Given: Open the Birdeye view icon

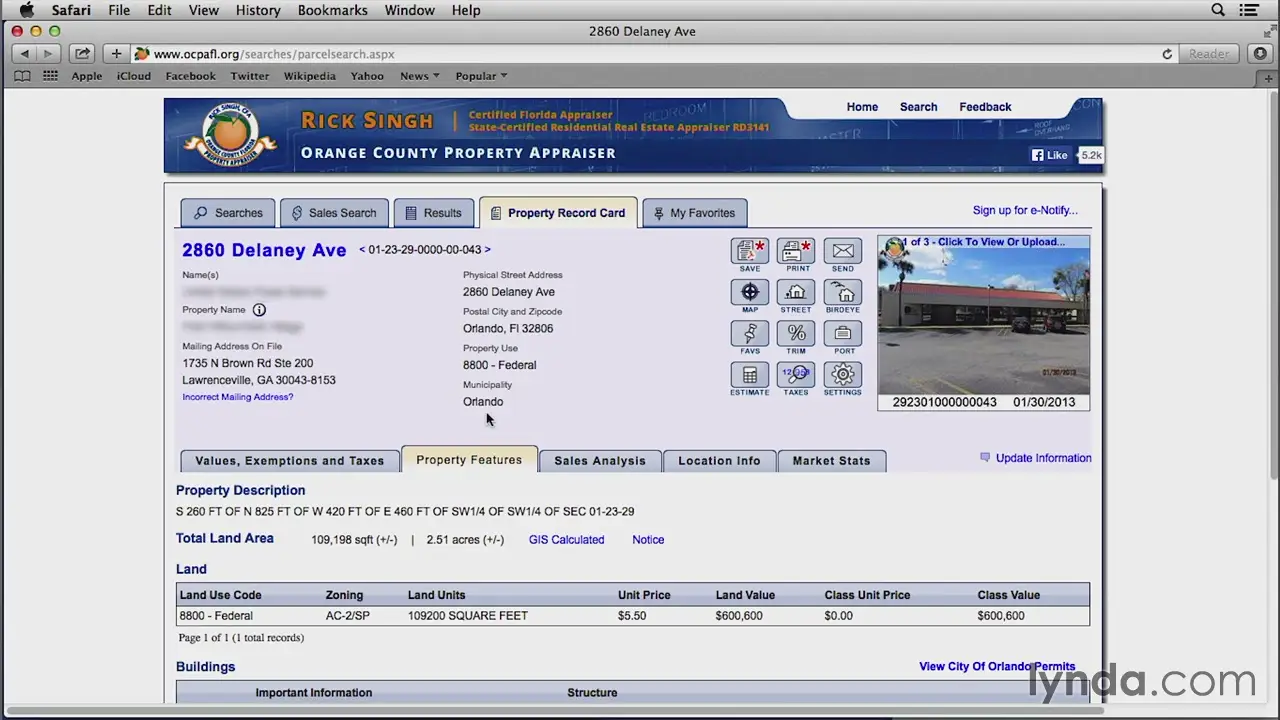Looking at the screenshot, I should (x=843, y=292).
